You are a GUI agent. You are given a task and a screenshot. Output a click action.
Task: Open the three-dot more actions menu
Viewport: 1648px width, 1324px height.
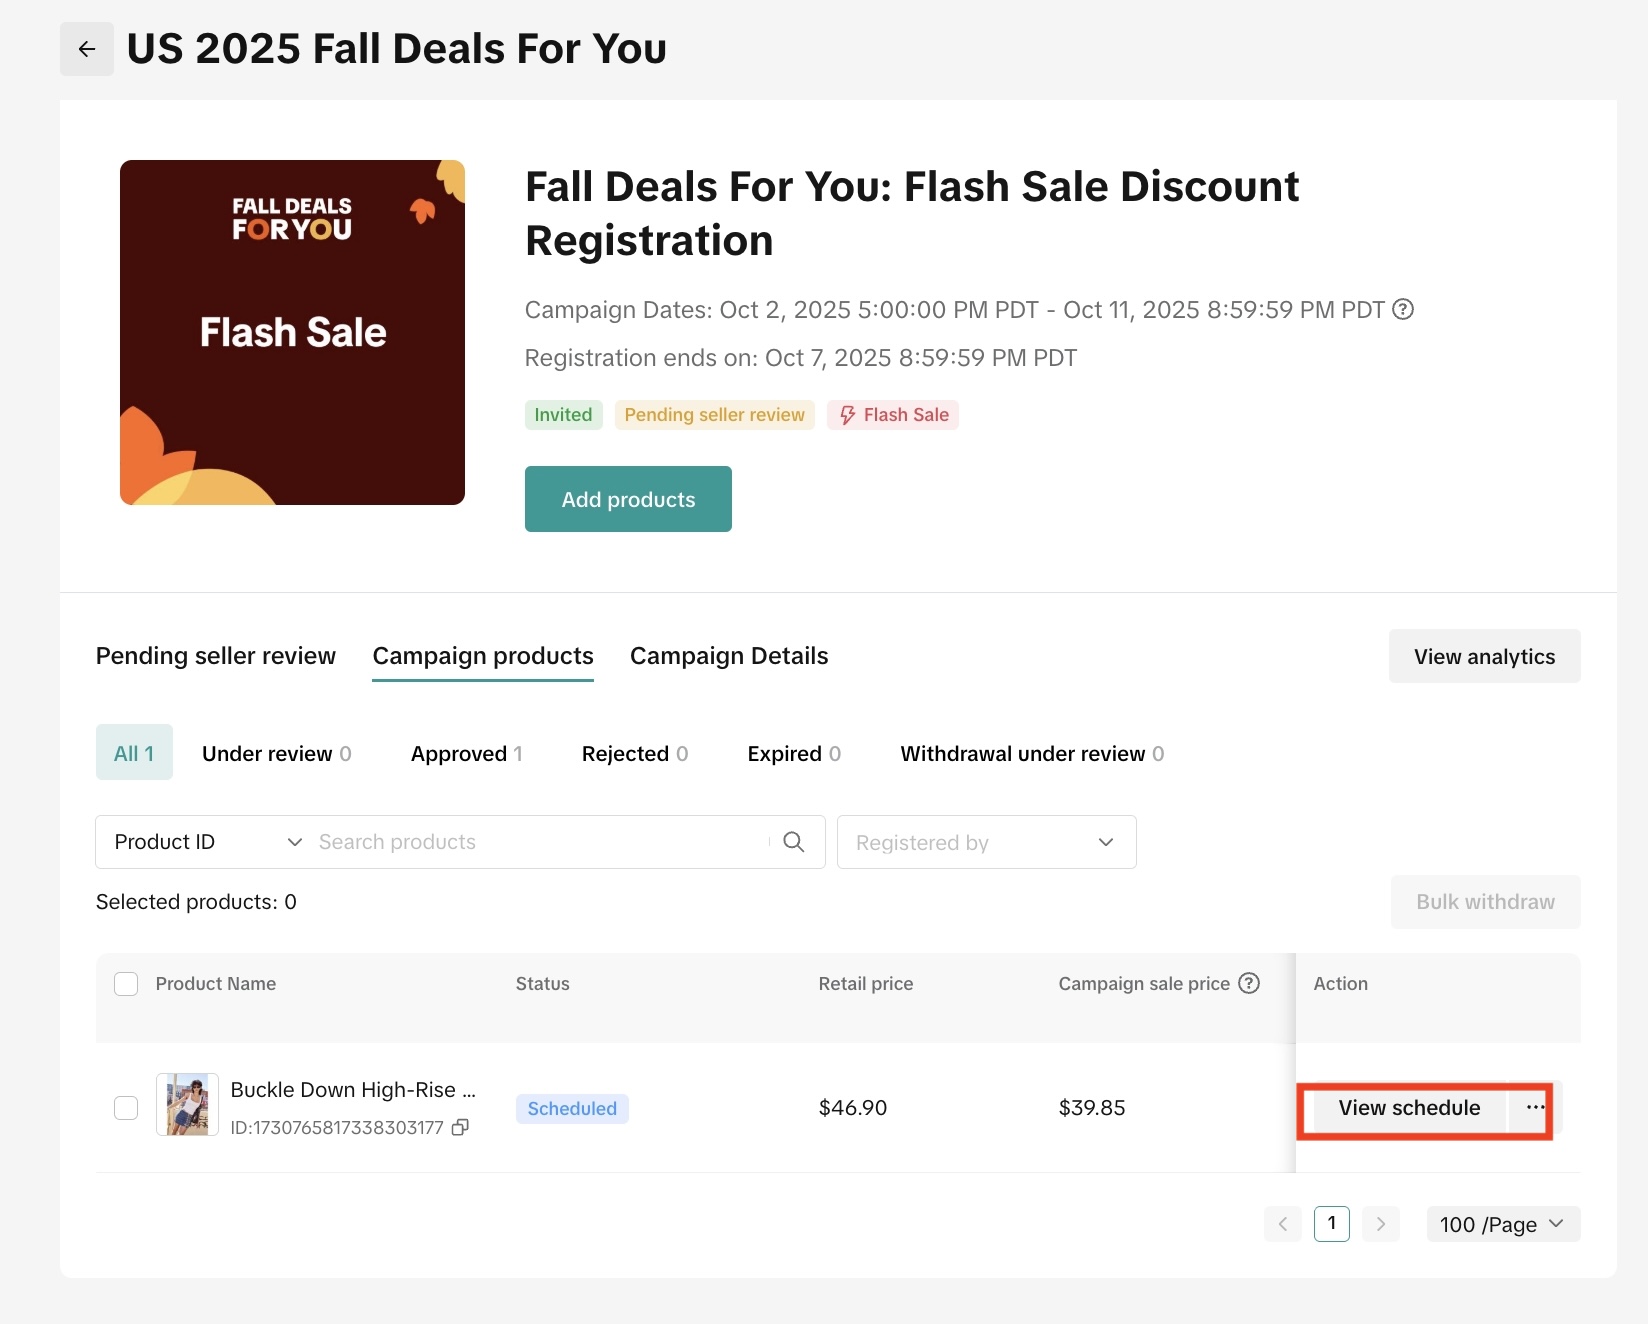[x=1535, y=1108]
